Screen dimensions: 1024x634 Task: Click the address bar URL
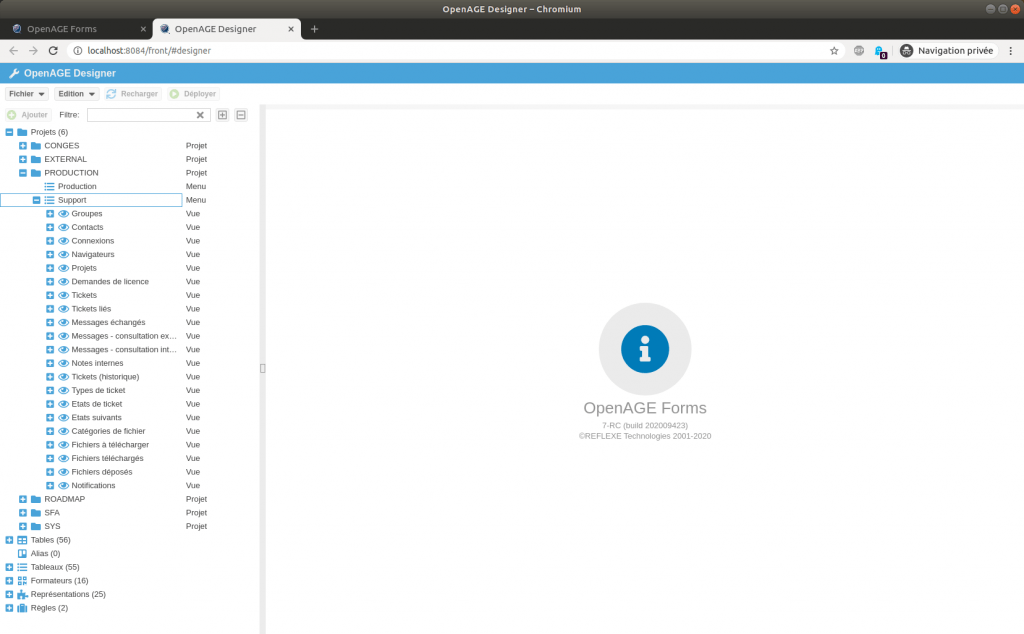point(149,51)
